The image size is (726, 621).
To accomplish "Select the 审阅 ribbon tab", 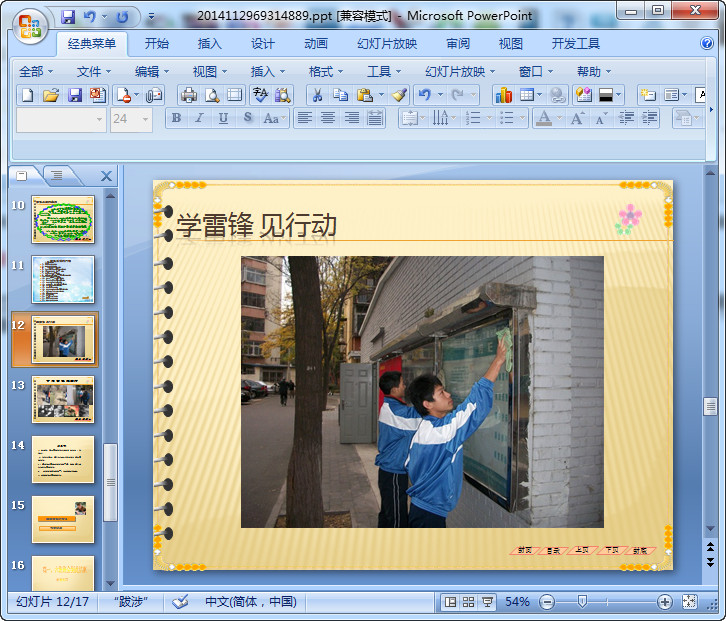I will pyautogui.click(x=457, y=44).
